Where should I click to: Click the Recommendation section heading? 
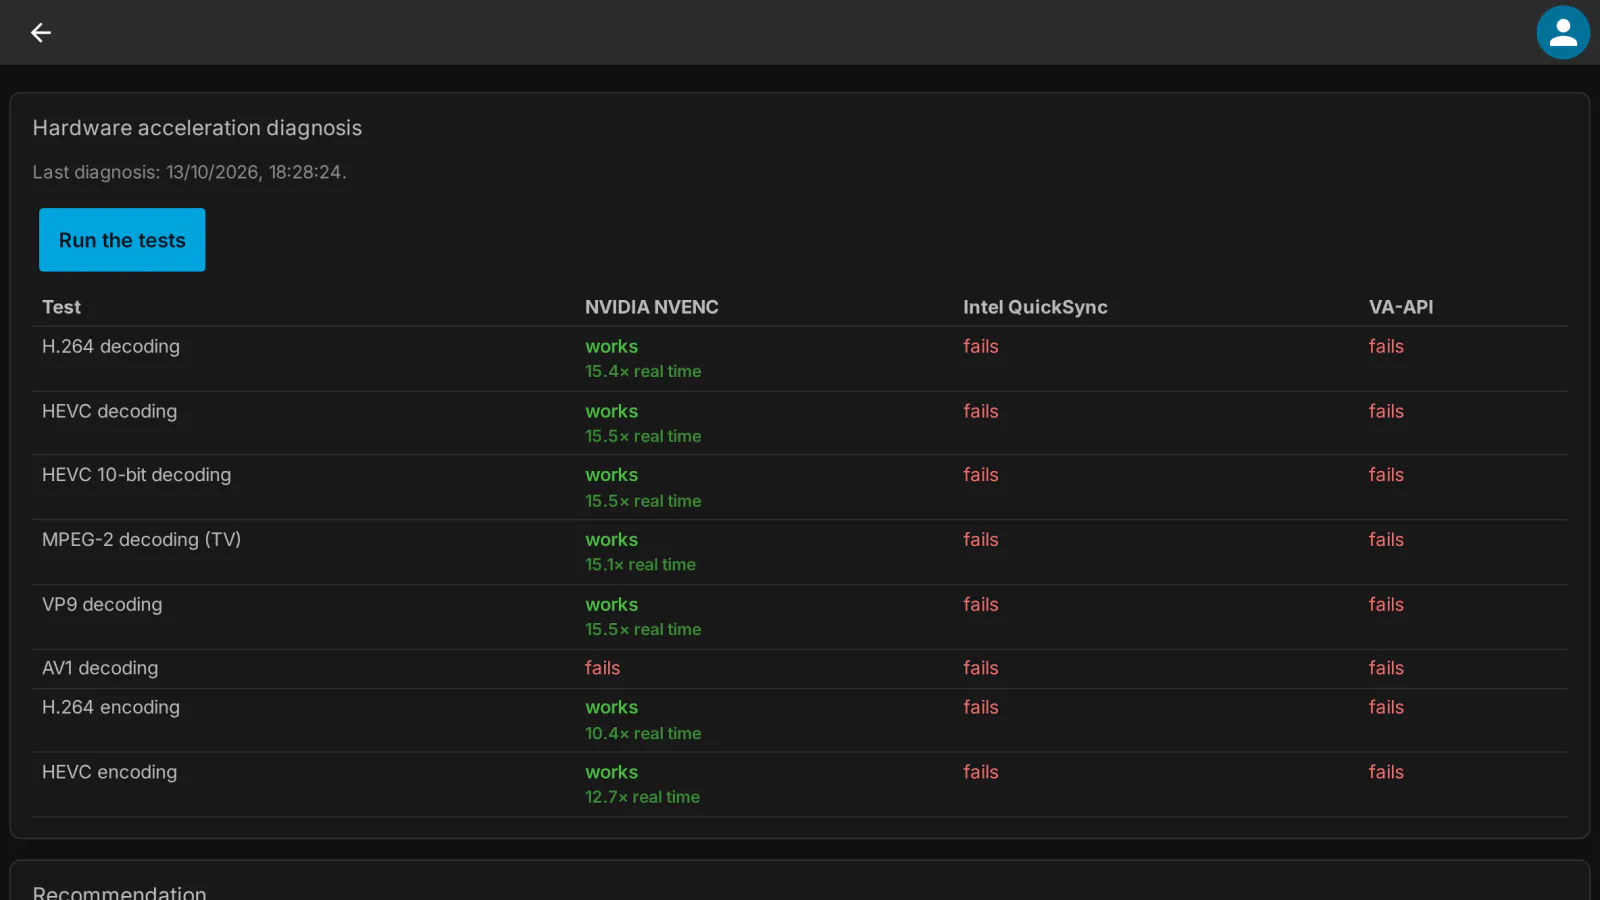(119, 892)
